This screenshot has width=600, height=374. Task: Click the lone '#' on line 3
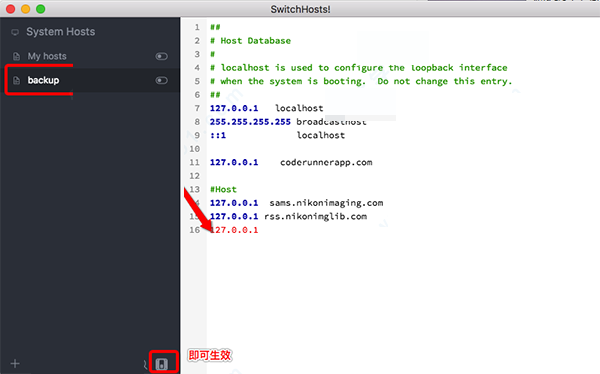pyautogui.click(x=212, y=54)
